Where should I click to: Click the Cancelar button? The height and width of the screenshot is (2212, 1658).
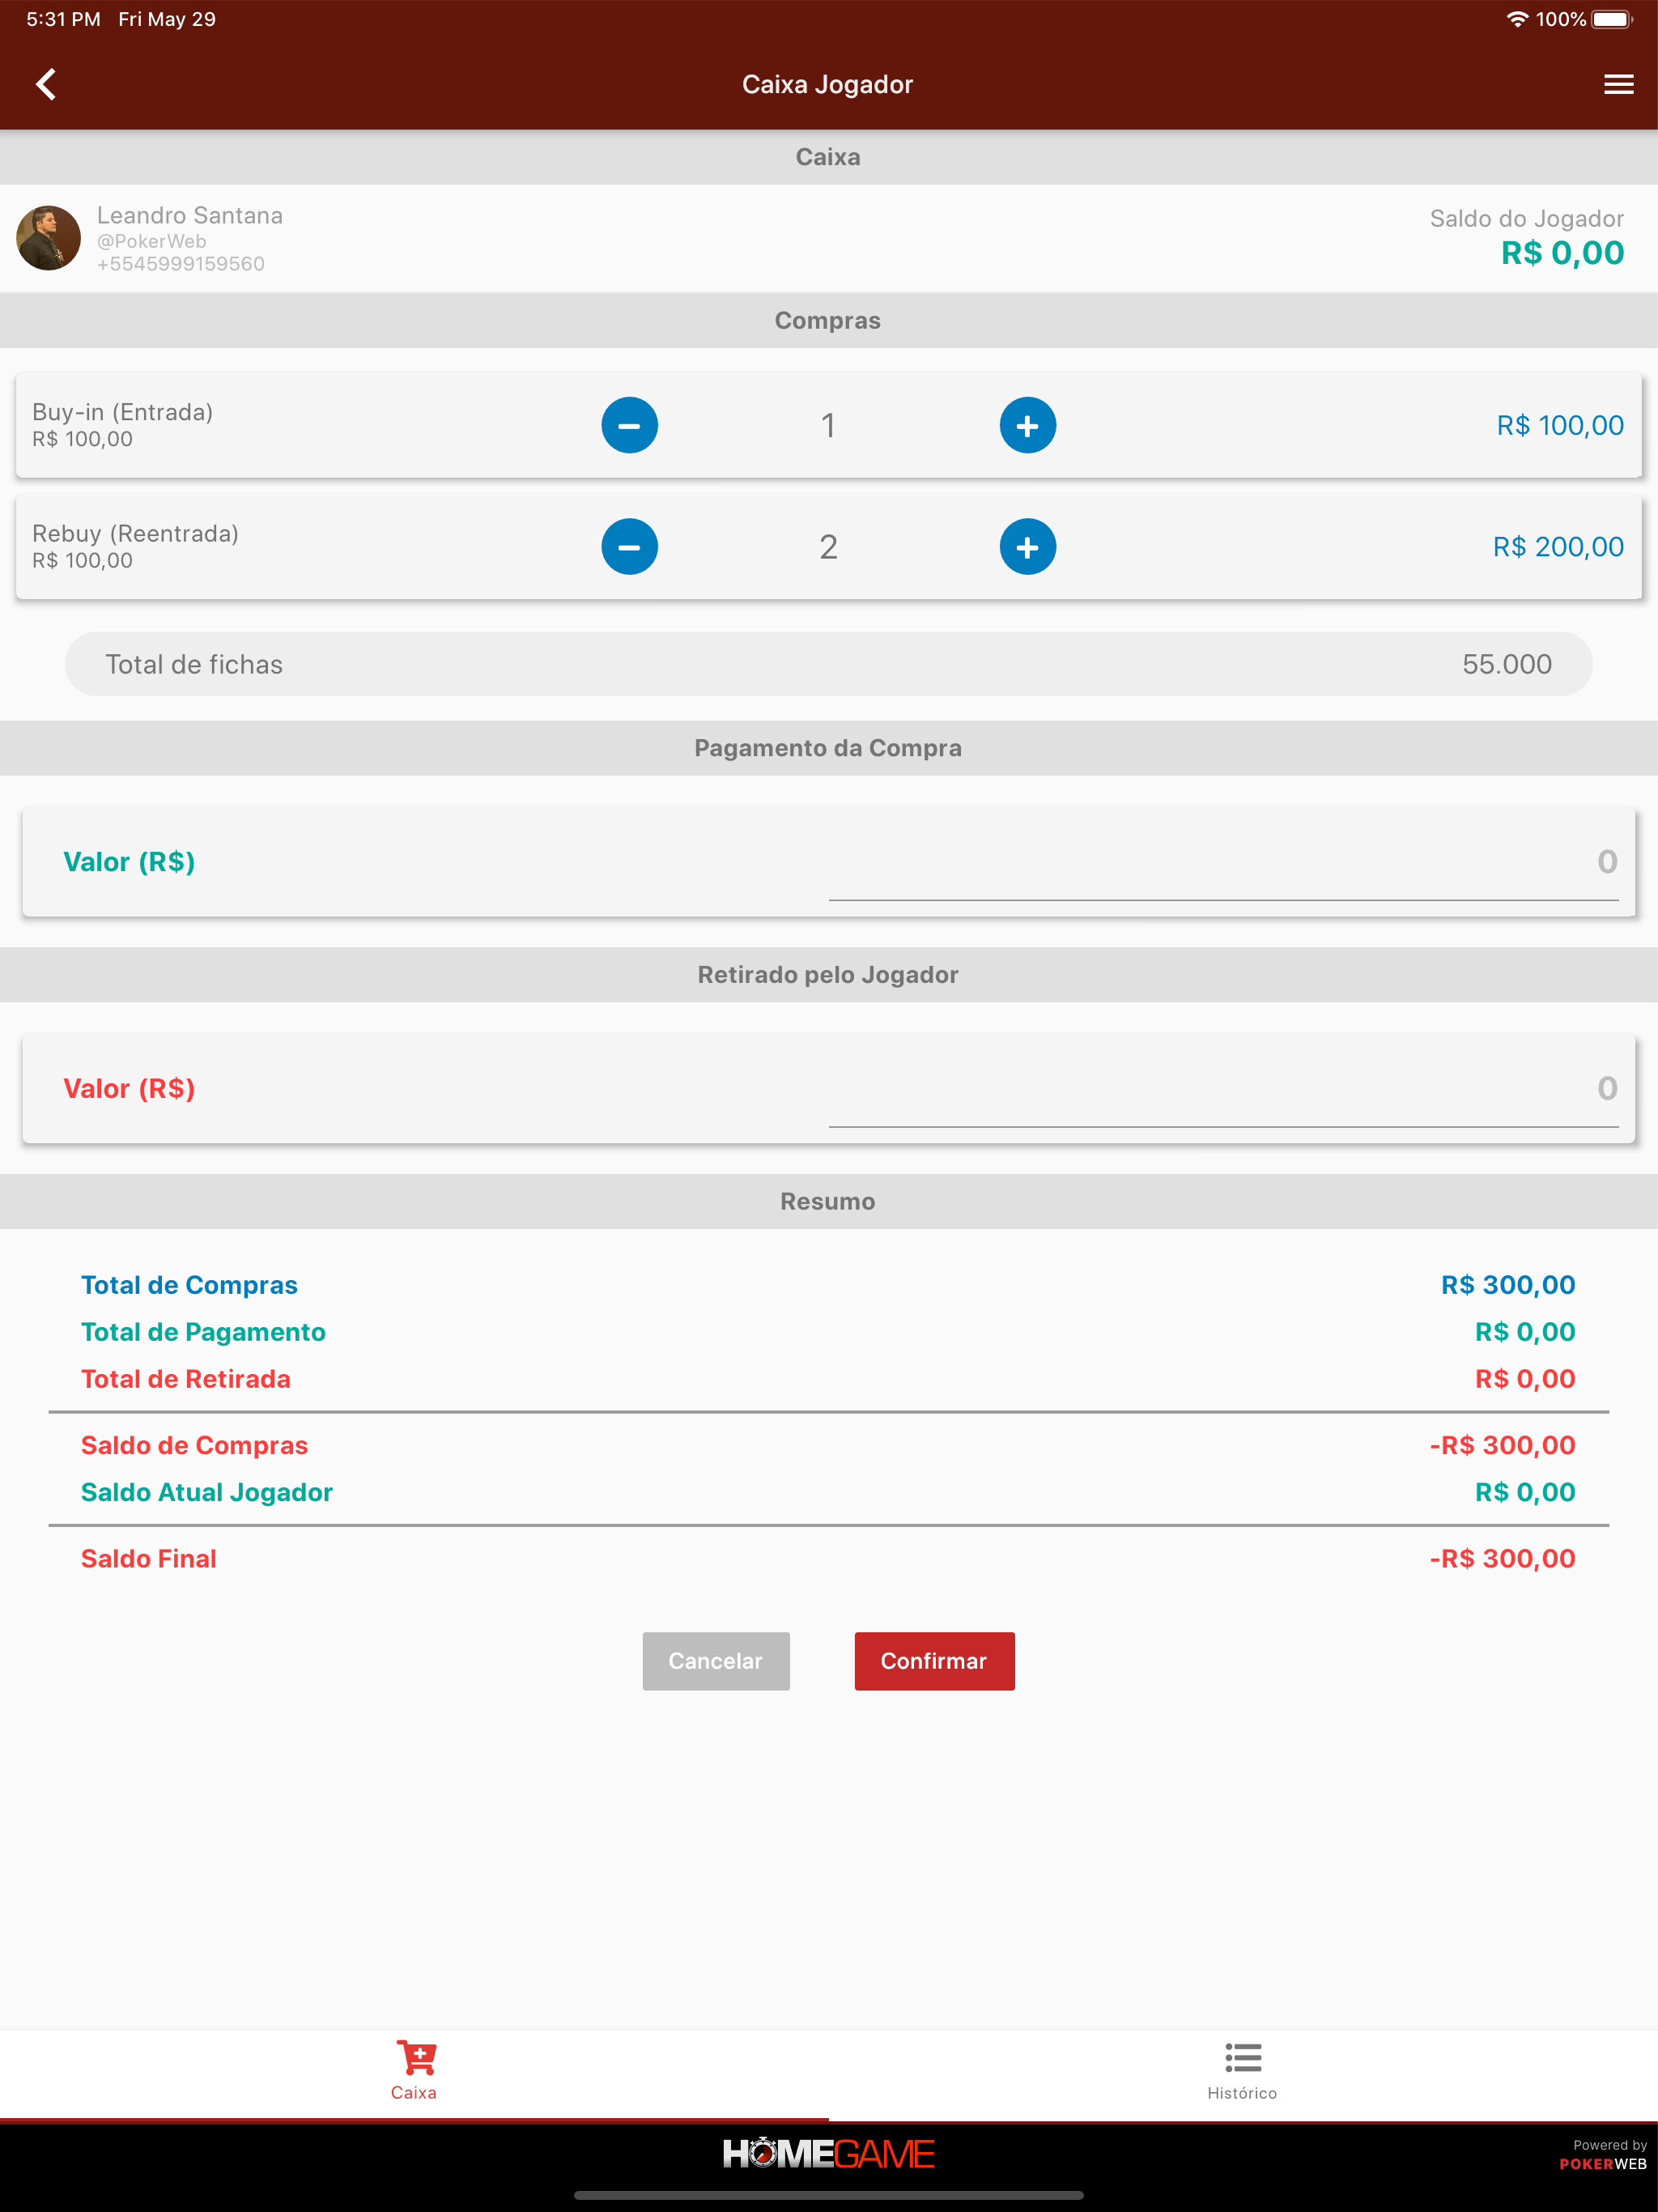tap(716, 1661)
